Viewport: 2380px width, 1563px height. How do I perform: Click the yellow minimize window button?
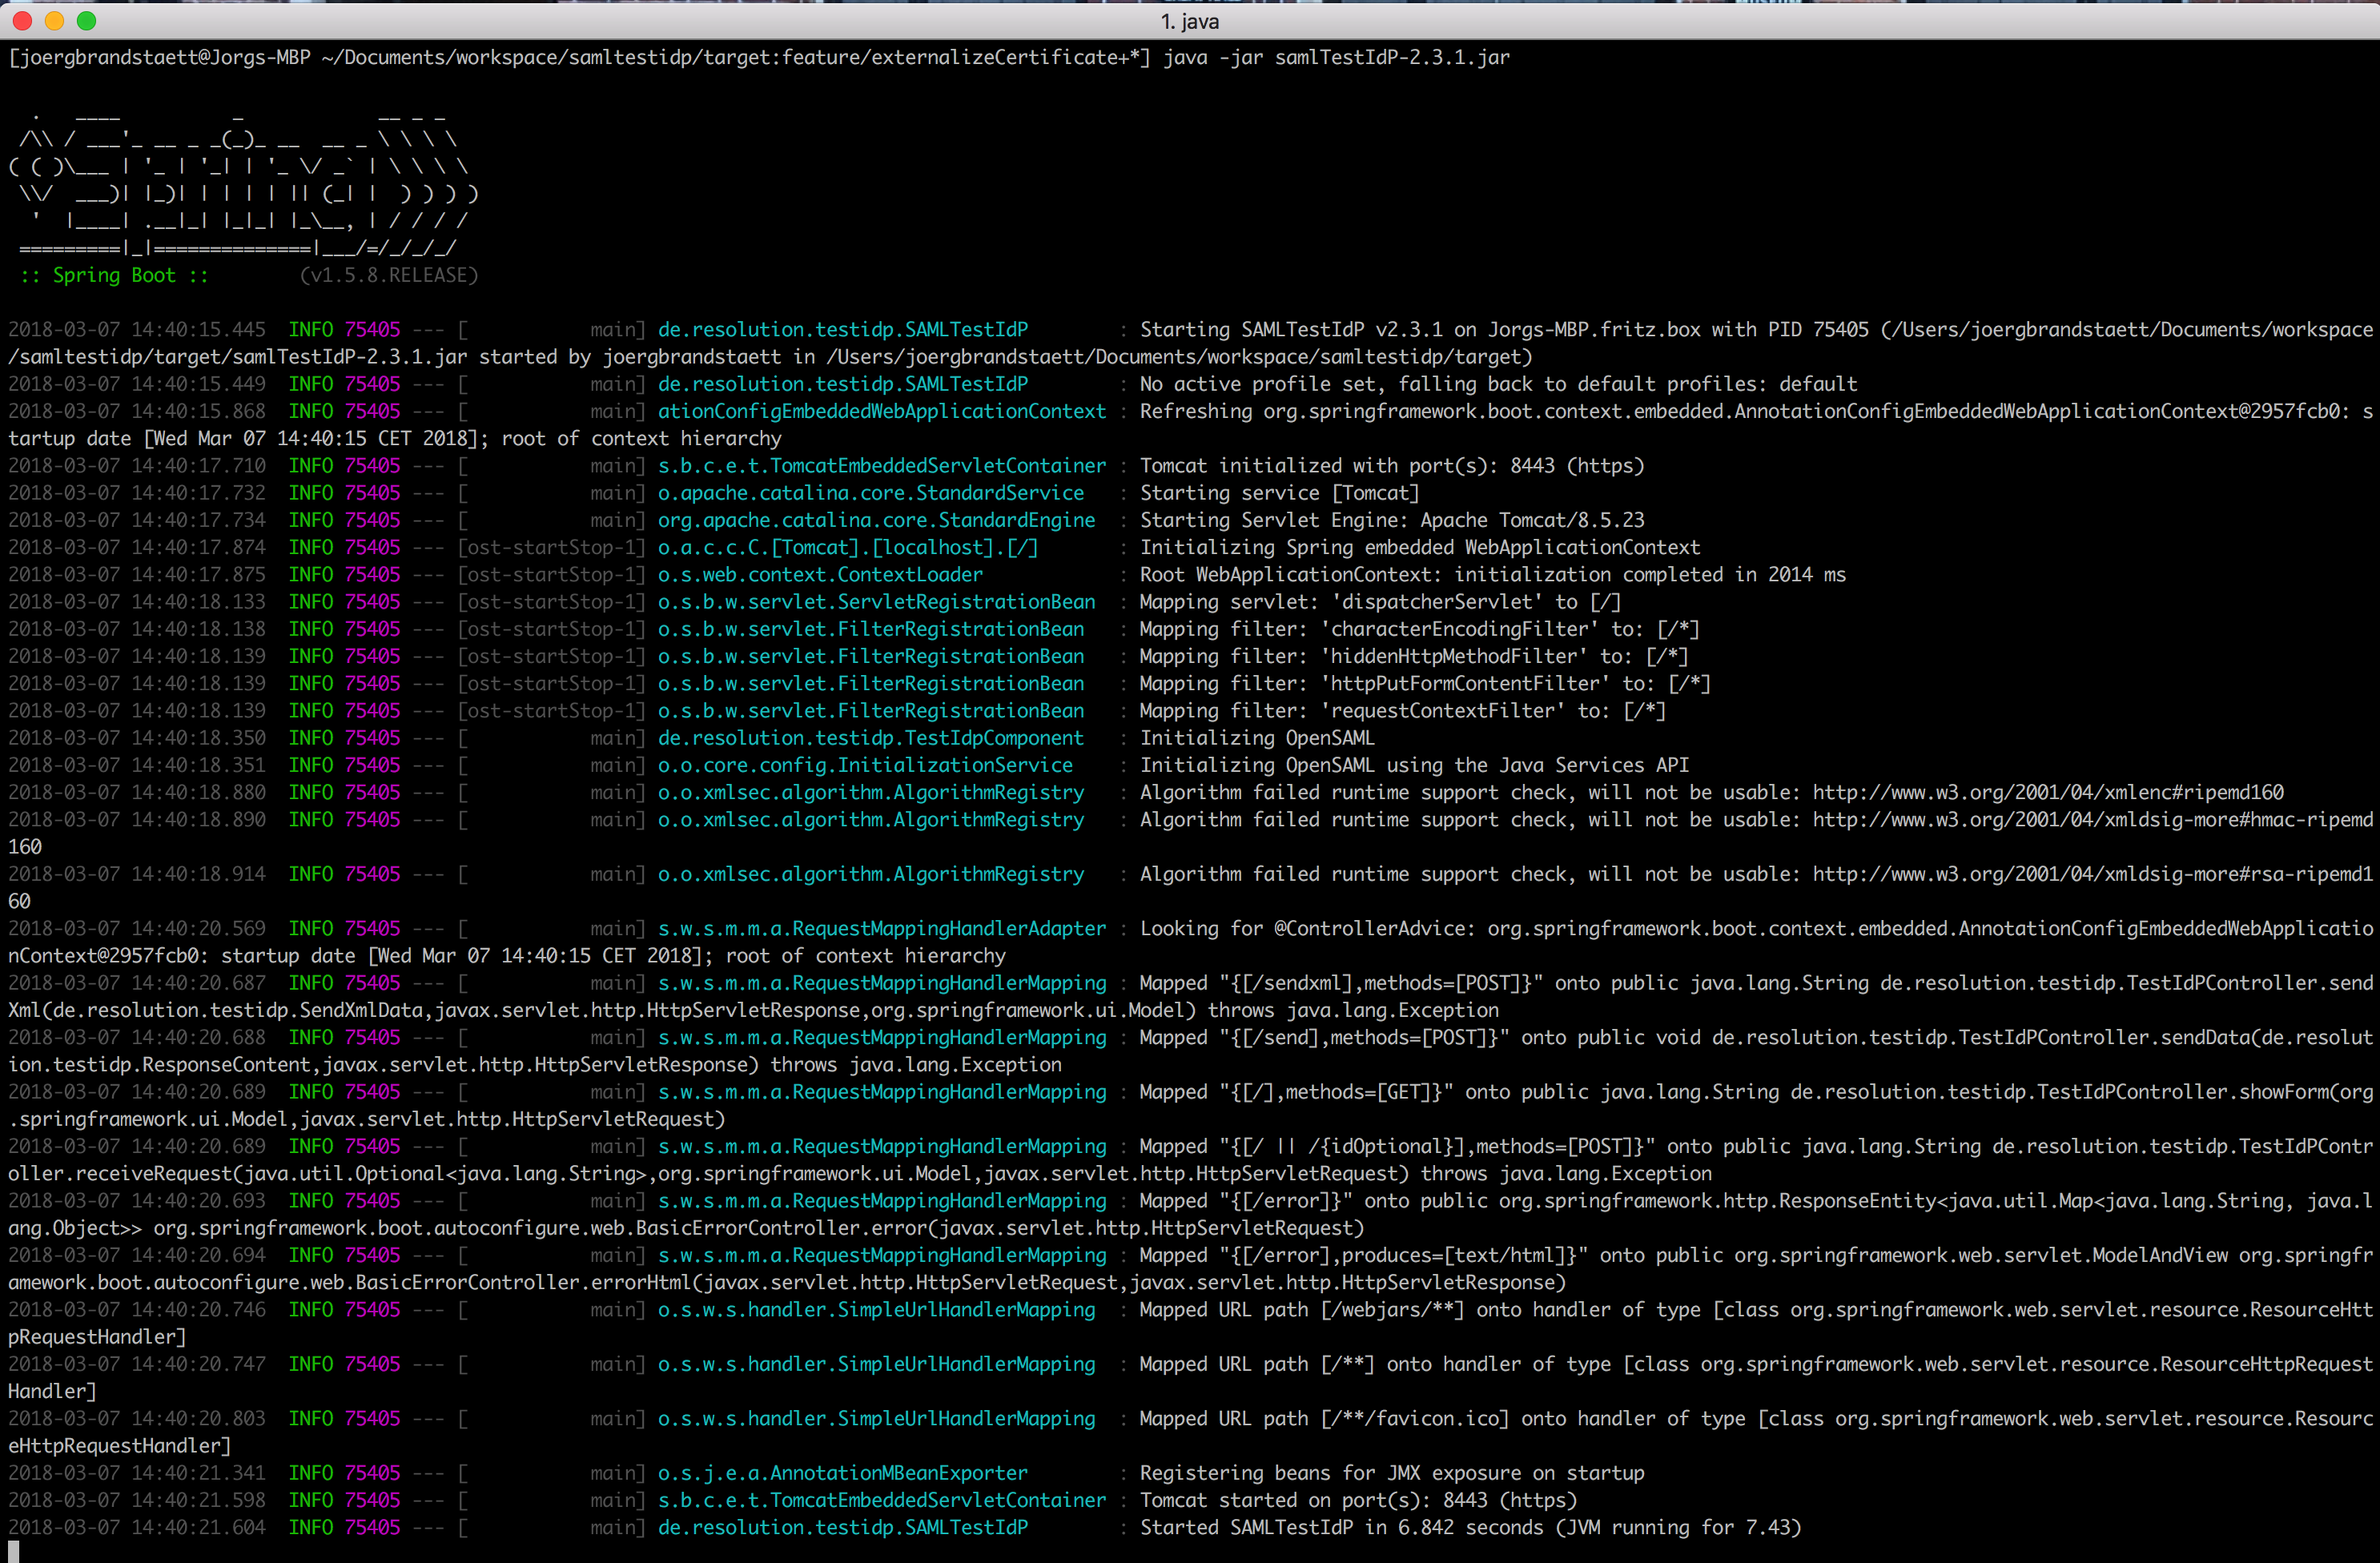point(54,21)
